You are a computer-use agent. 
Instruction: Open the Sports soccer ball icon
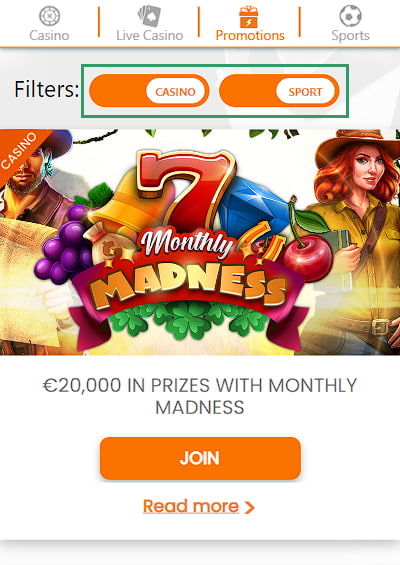pos(350,15)
